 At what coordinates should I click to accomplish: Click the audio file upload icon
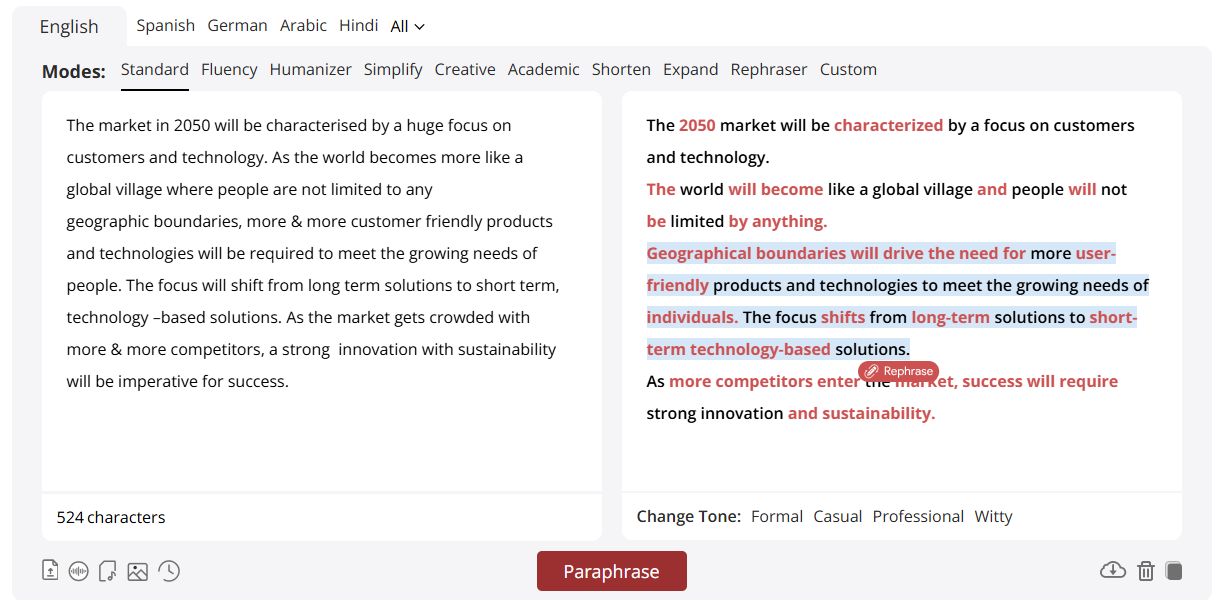point(108,571)
